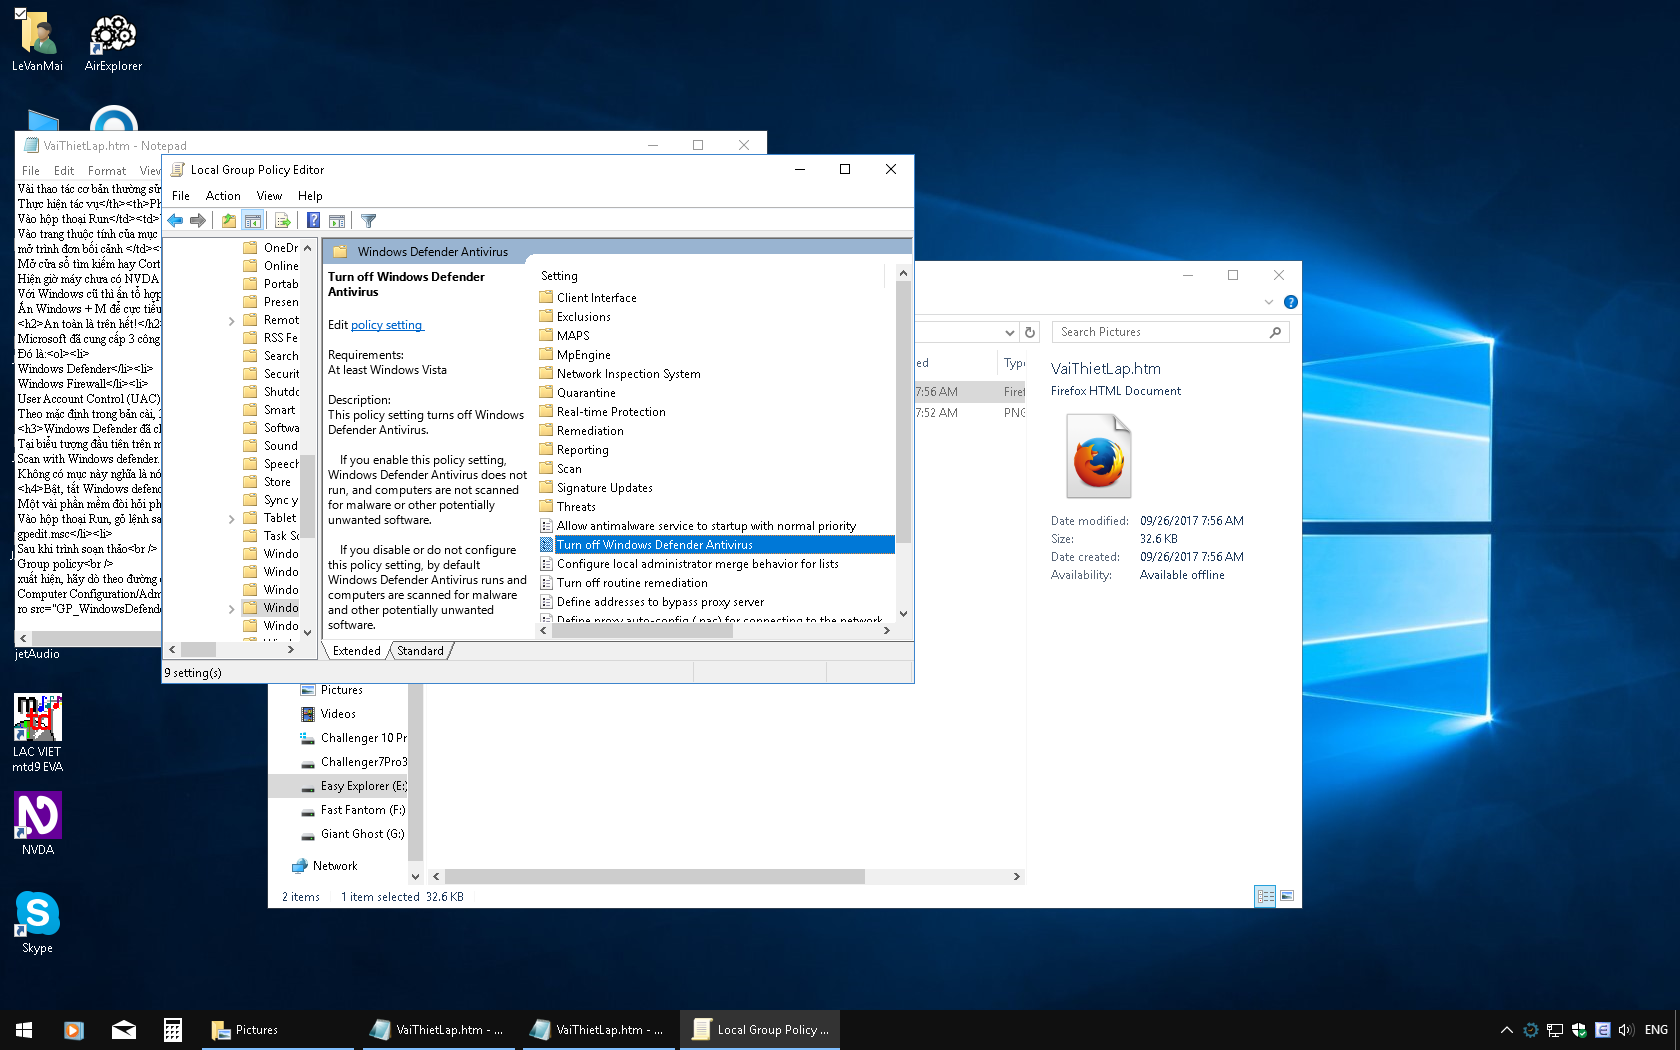Switch to the Standard tab
Screen dimensions: 1680x1050
coord(420,650)
